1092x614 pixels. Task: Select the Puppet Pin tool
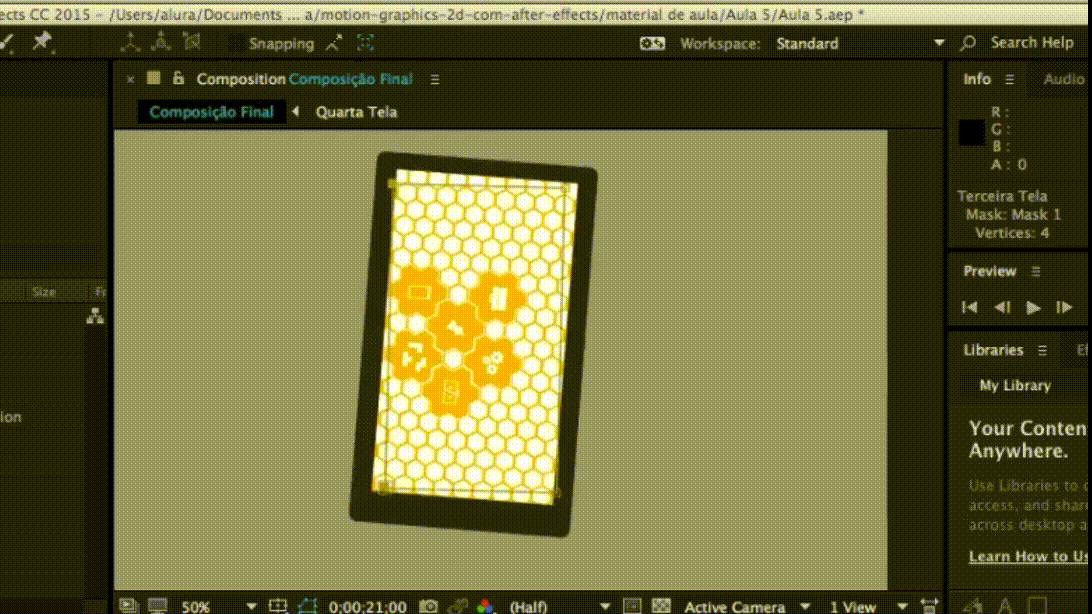[x=42, y=41]
